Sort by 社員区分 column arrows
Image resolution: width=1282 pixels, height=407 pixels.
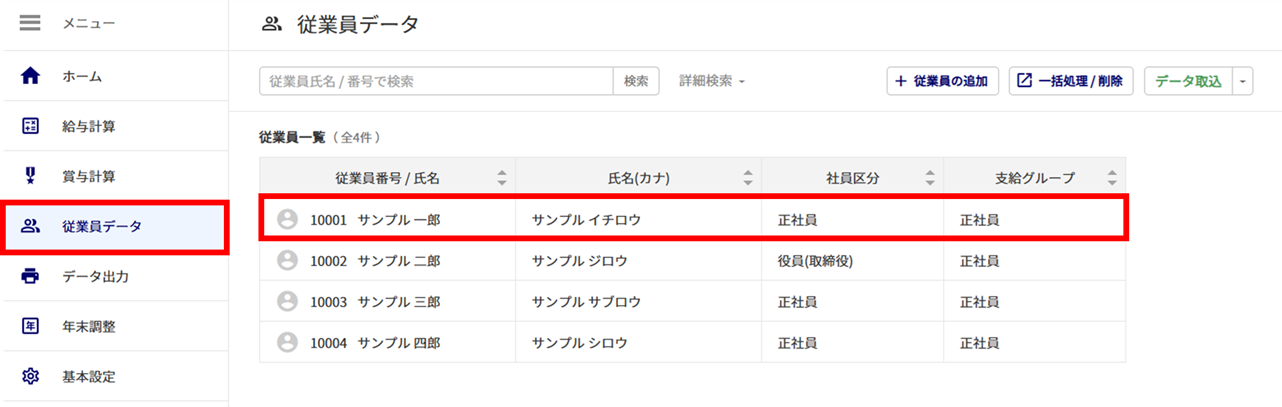tap(930, 178)
